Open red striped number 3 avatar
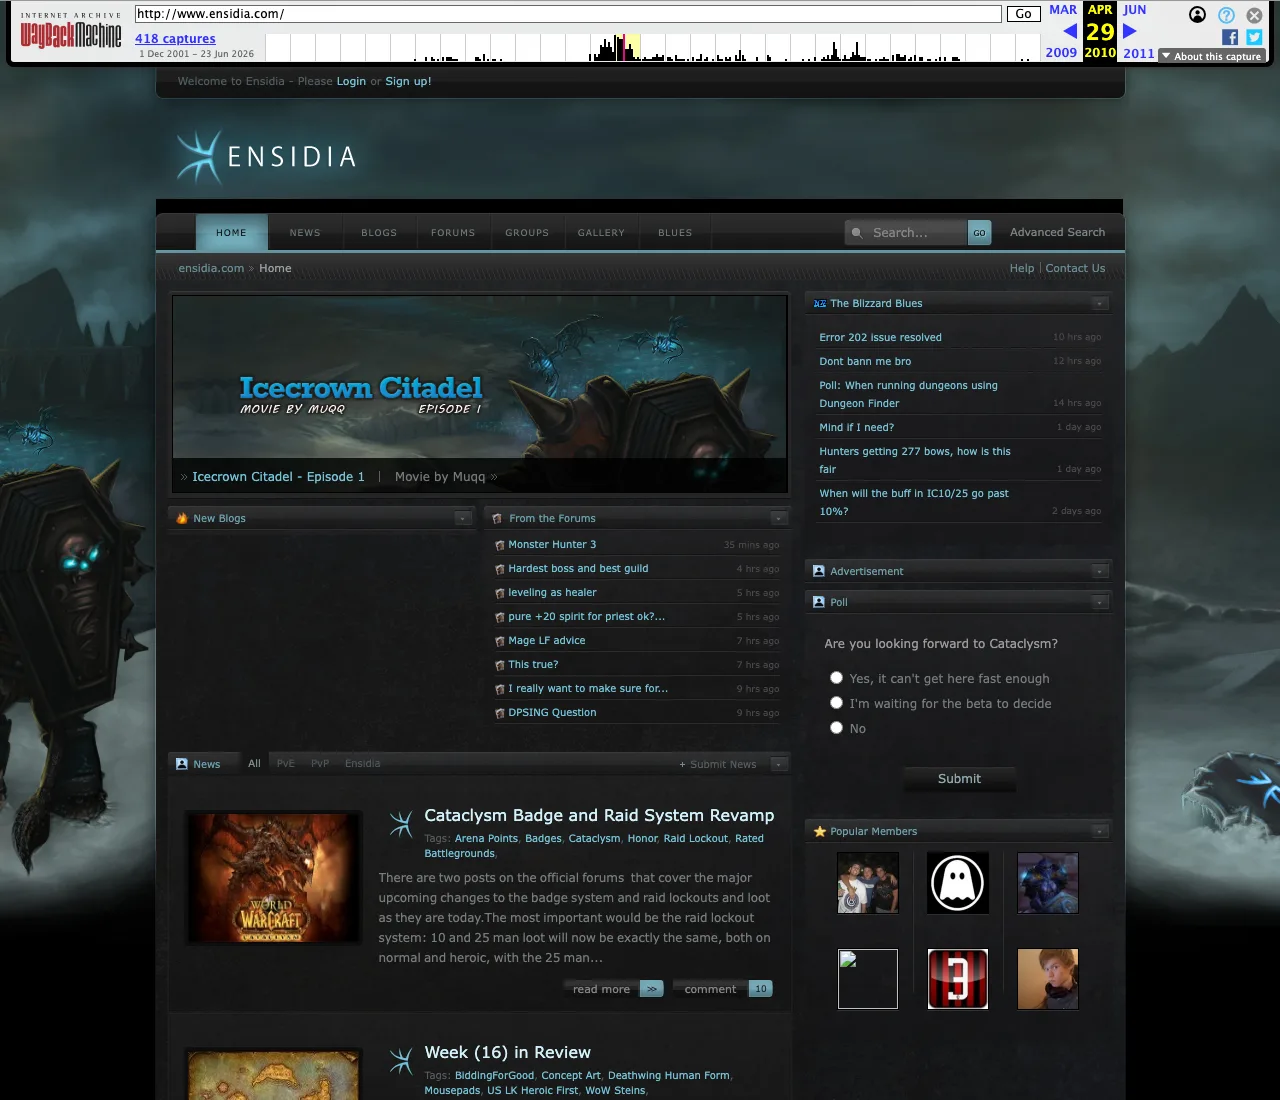Screen dimensions: 1280x1100 [x=958, y=979]
